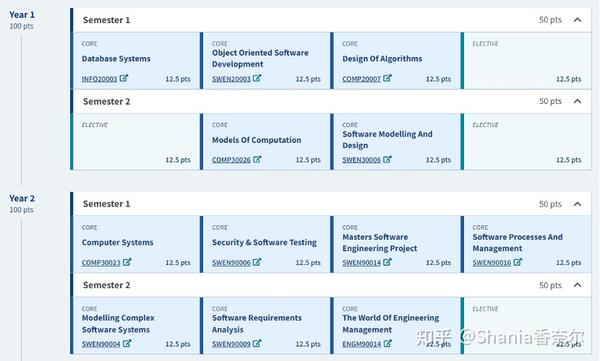Viewport: 600px width, 361px height.
Task: Select empty elective slot in Year 1 Semester 1
Action: click(526, 61)
